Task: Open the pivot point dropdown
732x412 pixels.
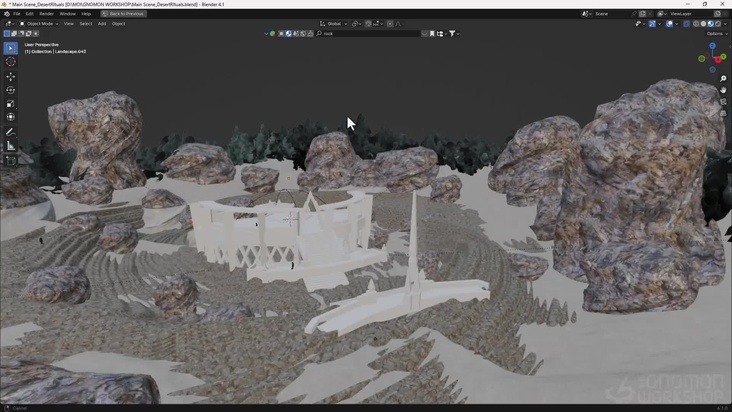Action: click(x=356, y=23)
